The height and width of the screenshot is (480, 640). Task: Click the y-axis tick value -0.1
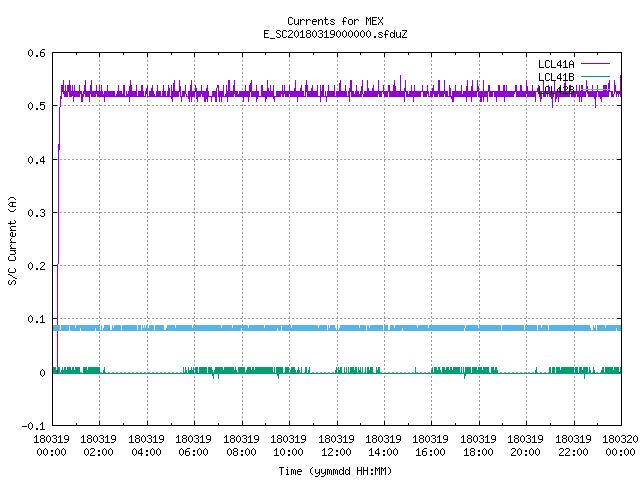point(33,426)
